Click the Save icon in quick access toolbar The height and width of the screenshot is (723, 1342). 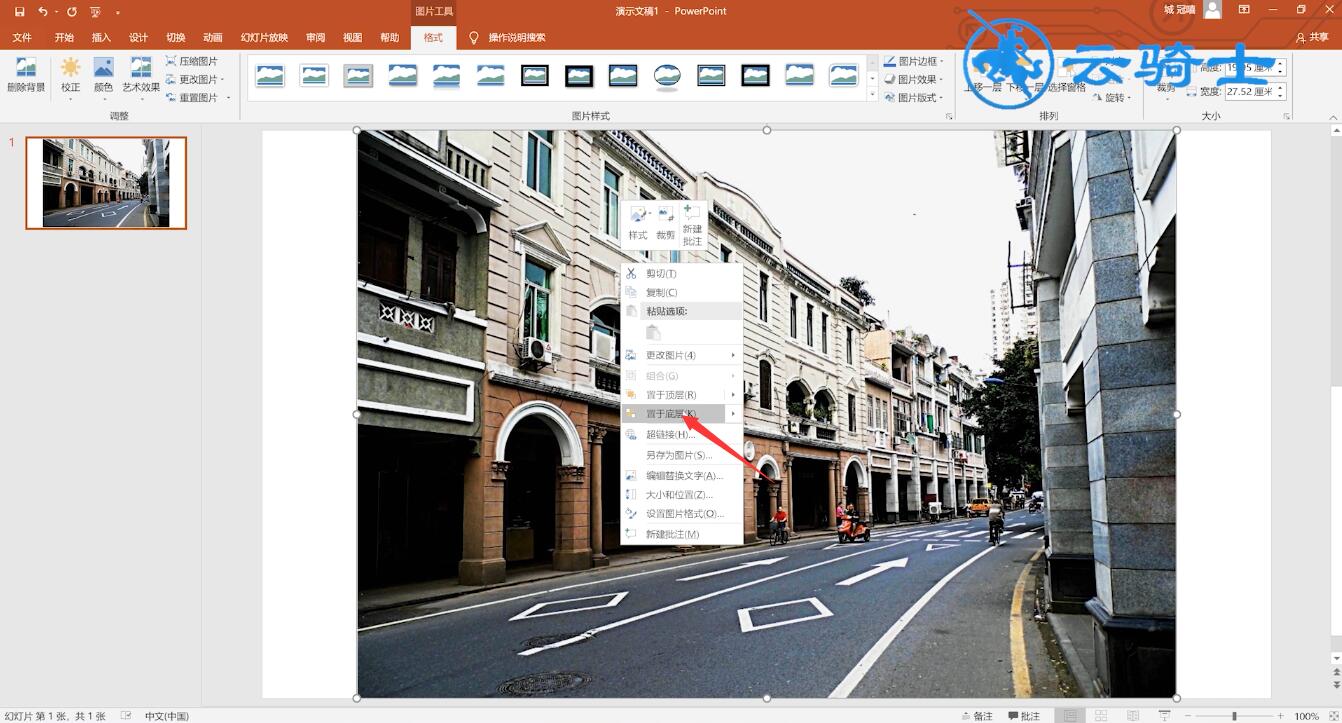point(19,12)
